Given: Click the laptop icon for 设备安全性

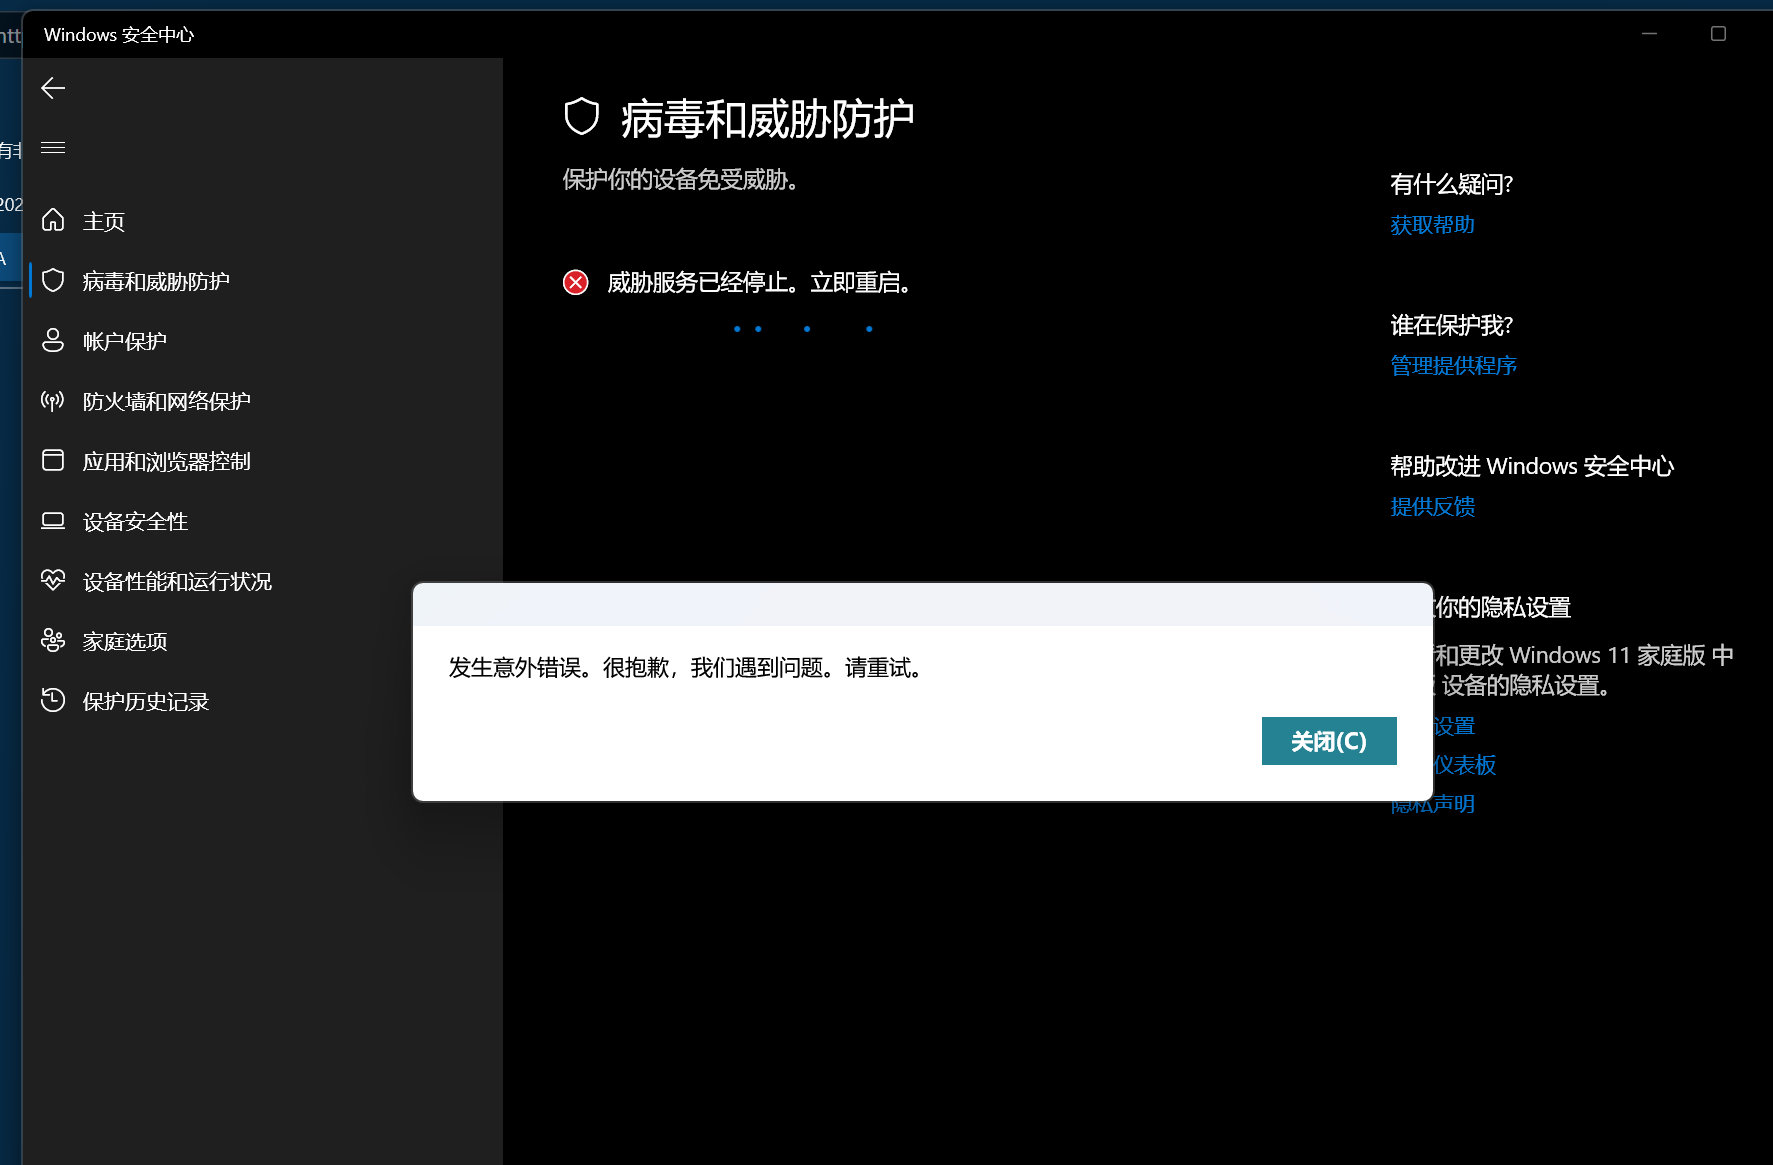Looking at the screenshot, I should point(53,520).
